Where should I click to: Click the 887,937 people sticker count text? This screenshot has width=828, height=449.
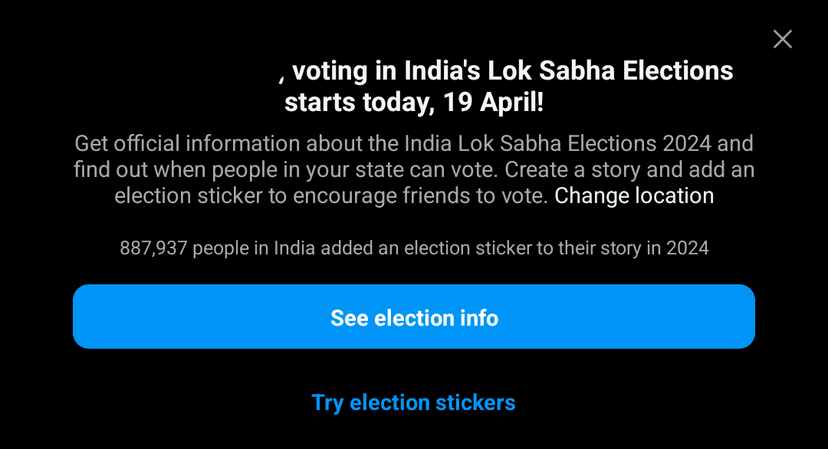[153, 248]
